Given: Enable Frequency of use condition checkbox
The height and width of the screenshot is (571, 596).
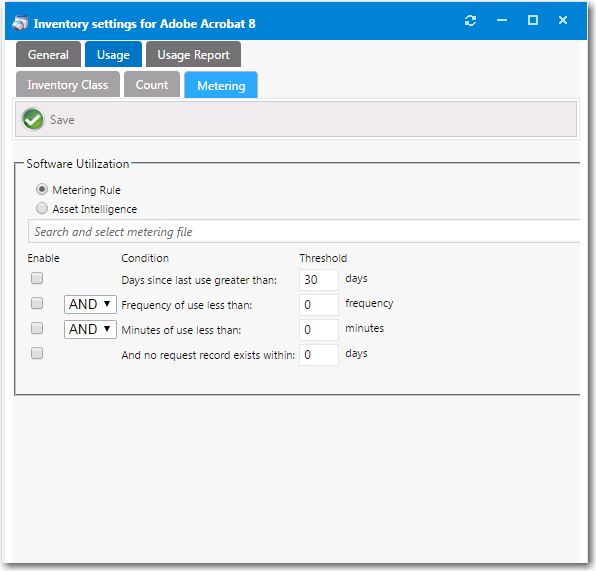Looking at the screenshot, I should coord(37,303).
